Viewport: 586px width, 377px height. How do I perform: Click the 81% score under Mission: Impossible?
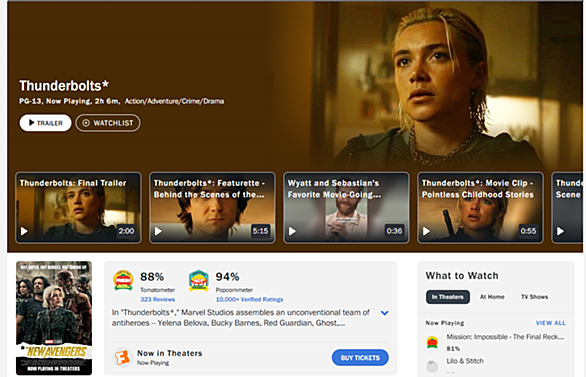pyautogui.click(x=453, y=349)
